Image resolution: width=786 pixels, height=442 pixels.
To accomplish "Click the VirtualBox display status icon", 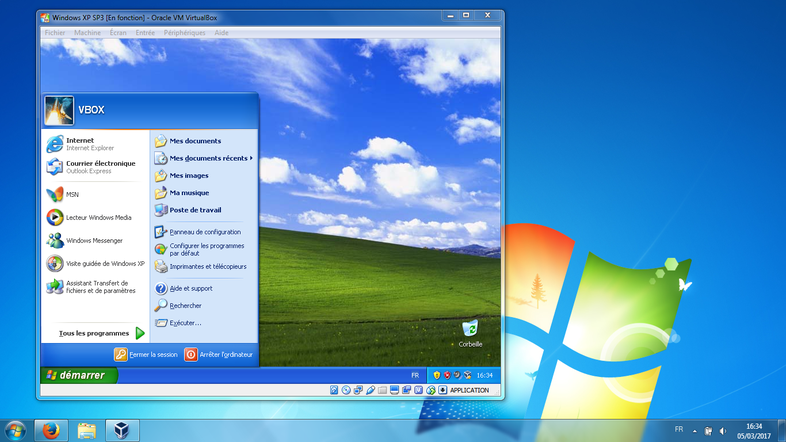I will 395,390.
